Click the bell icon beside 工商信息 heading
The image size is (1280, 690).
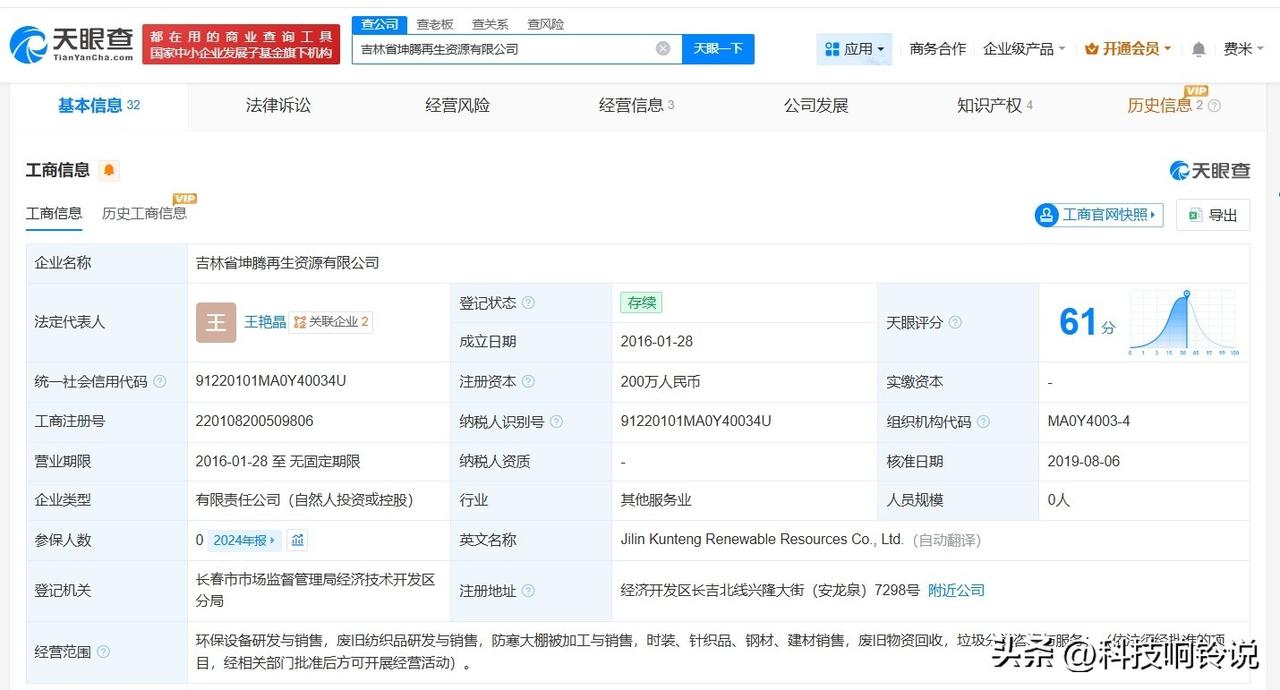click(110, 170)
